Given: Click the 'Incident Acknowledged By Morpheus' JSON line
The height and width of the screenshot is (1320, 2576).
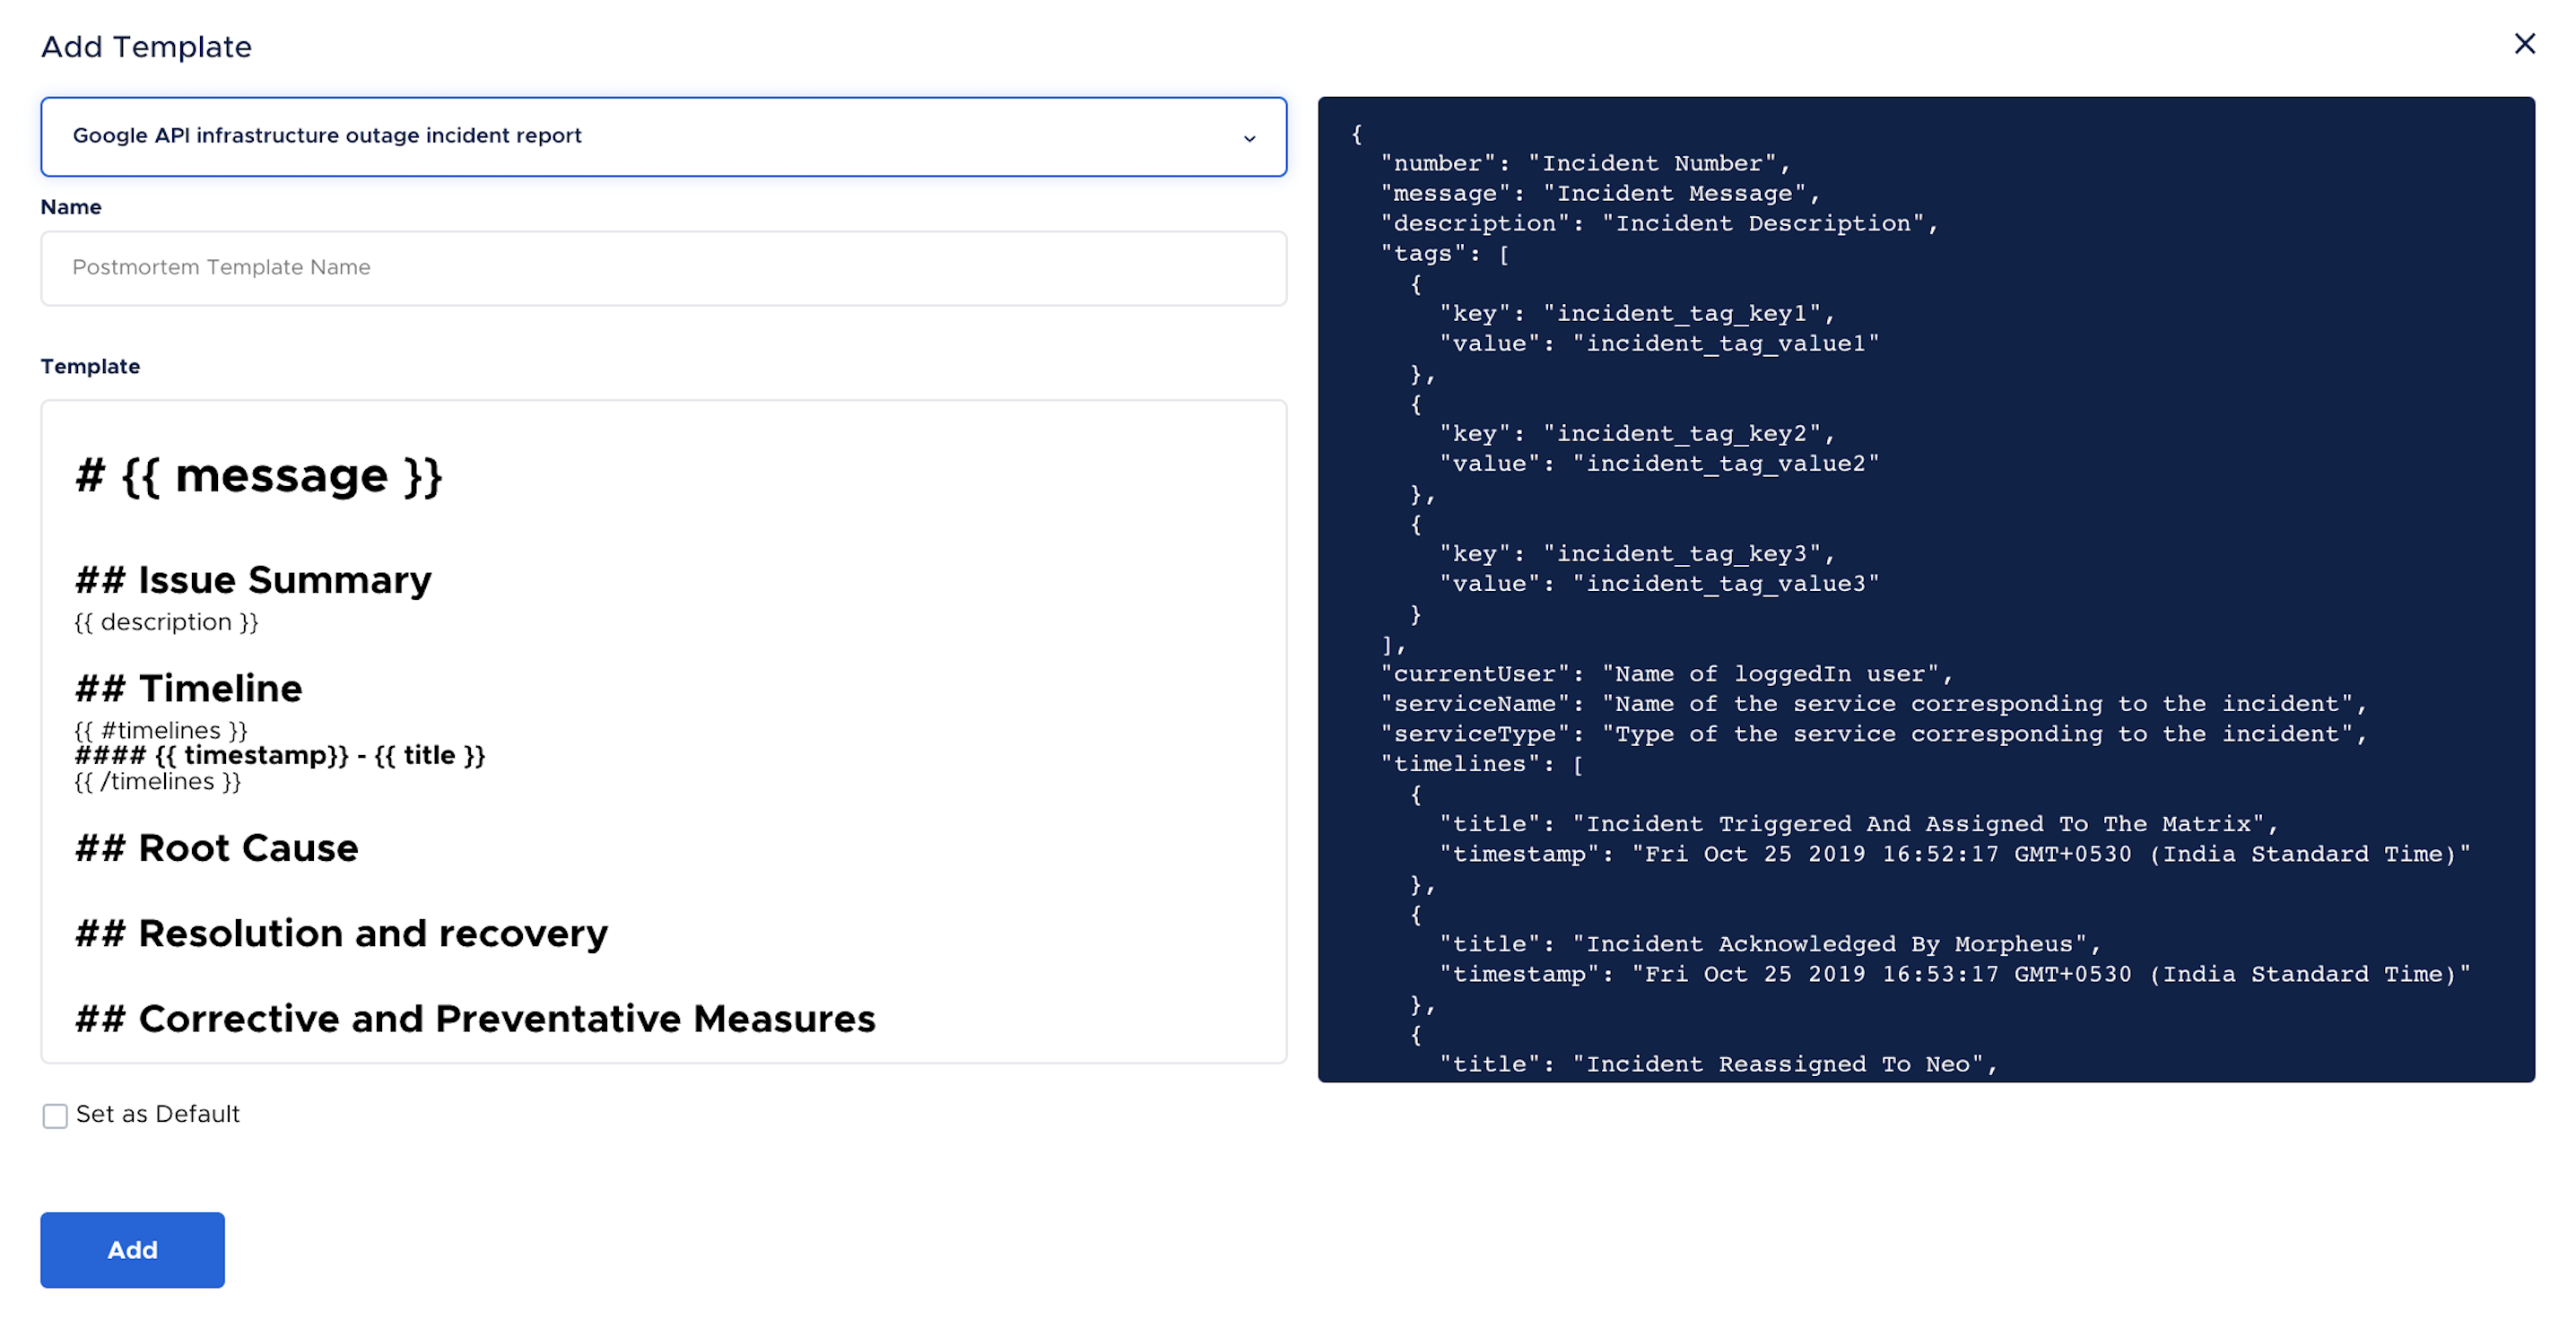Looking at the screenshot, I should (1770, 944).
